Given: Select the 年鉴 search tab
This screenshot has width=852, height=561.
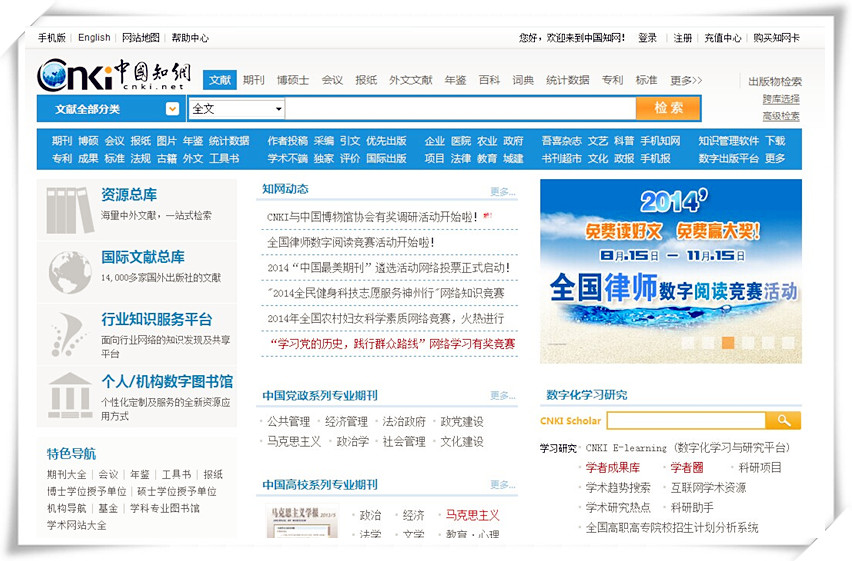Looking at the screenshot, I should tap(455, 80).
